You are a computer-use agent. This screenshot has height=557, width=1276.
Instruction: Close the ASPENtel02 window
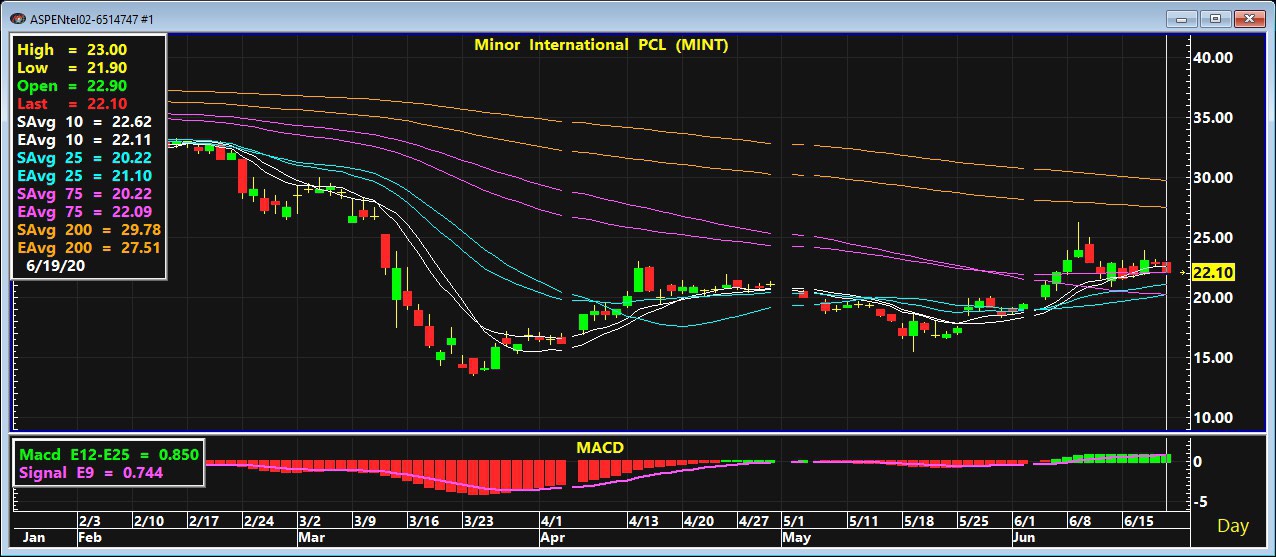pyautogui.click(x=1250, y=17)
